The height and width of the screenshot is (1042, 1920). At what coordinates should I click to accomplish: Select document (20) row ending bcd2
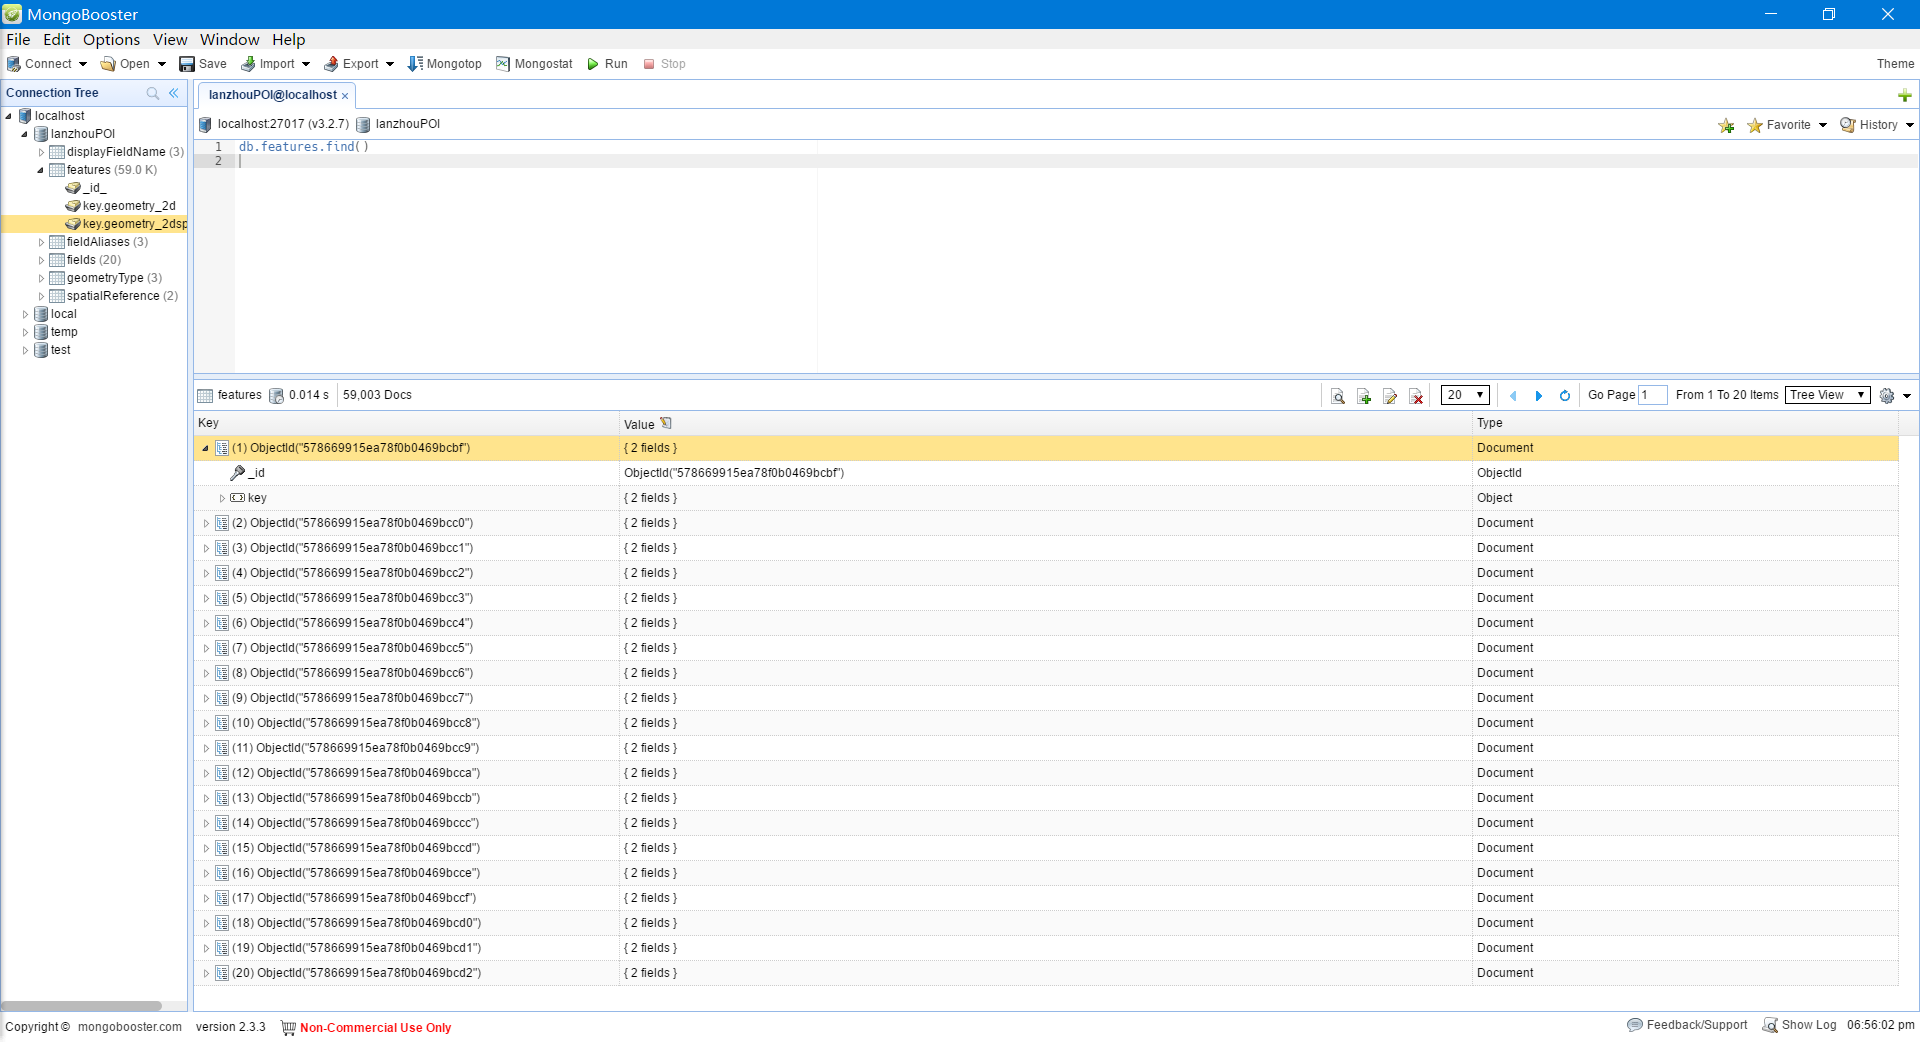coord(1046,973)
